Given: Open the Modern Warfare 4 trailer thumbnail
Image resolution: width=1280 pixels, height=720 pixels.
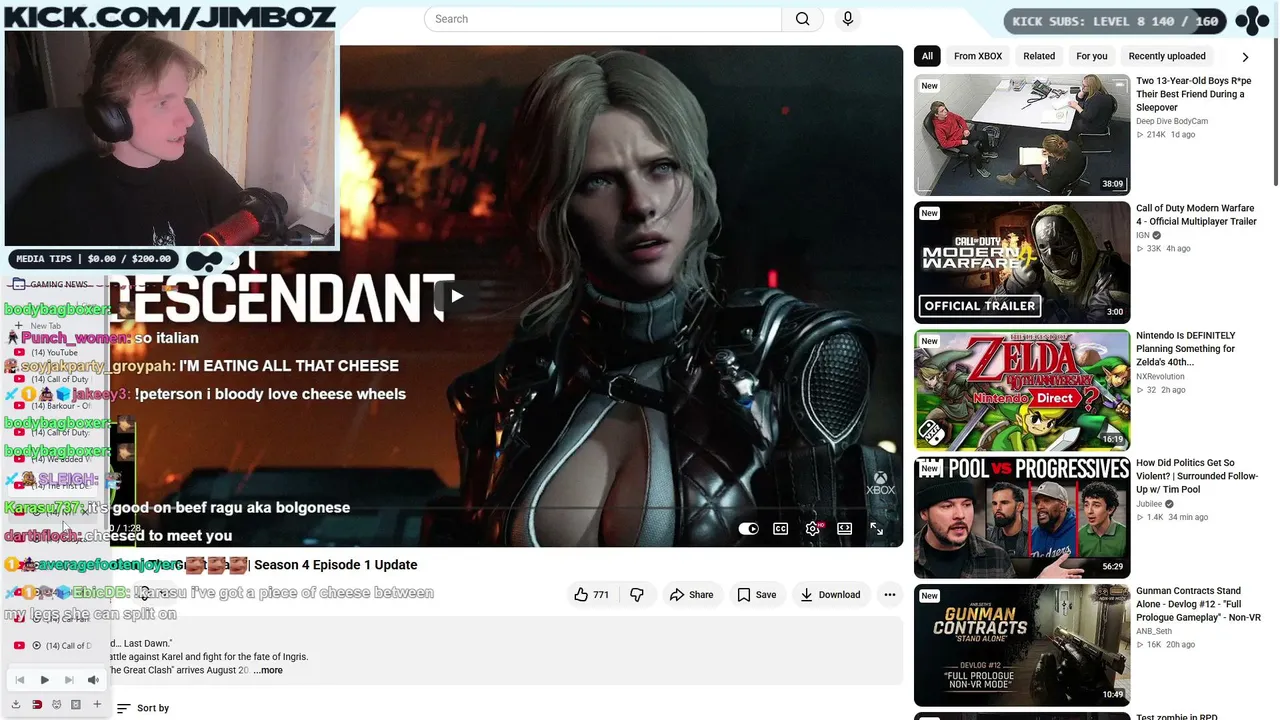Looking at the screenshot, I should click(x=1022, y=263).
